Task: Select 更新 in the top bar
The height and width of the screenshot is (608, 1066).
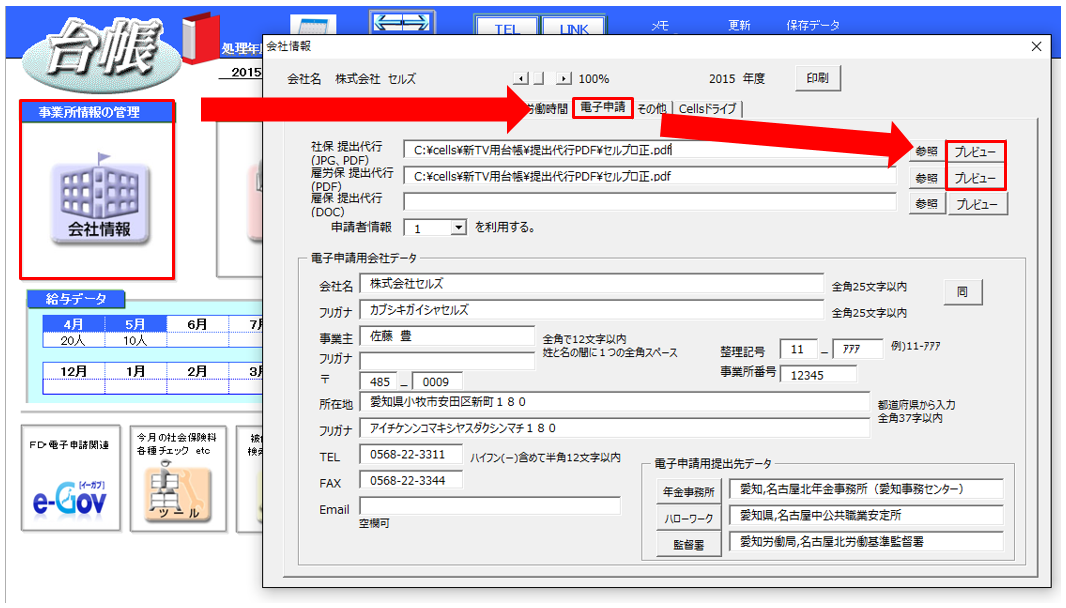Action: click(739, 26)
